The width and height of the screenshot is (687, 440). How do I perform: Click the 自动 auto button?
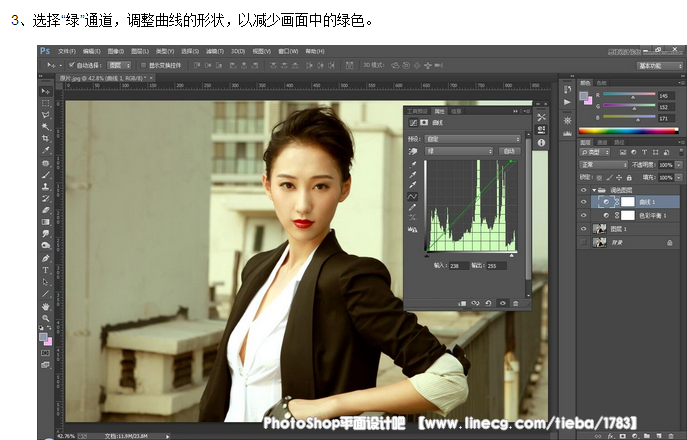509,151
